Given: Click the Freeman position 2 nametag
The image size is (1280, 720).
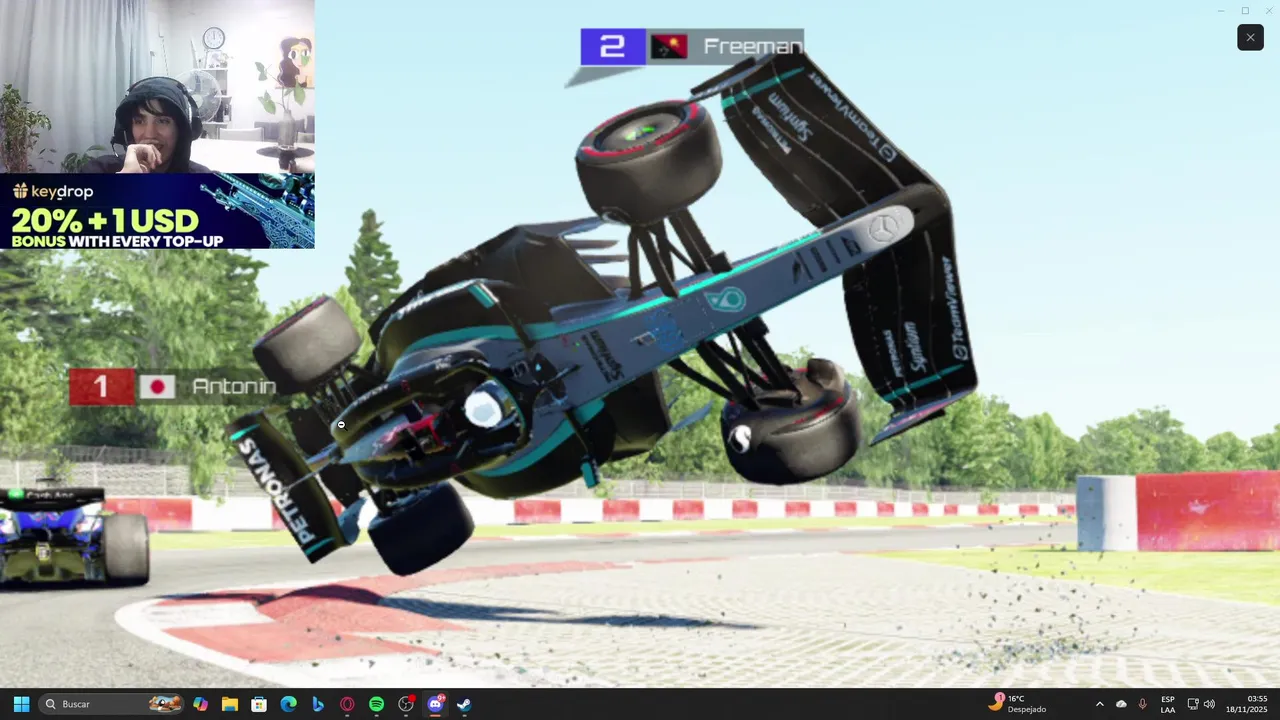Looking at the screenshot, I should click(x=692, y=46).
